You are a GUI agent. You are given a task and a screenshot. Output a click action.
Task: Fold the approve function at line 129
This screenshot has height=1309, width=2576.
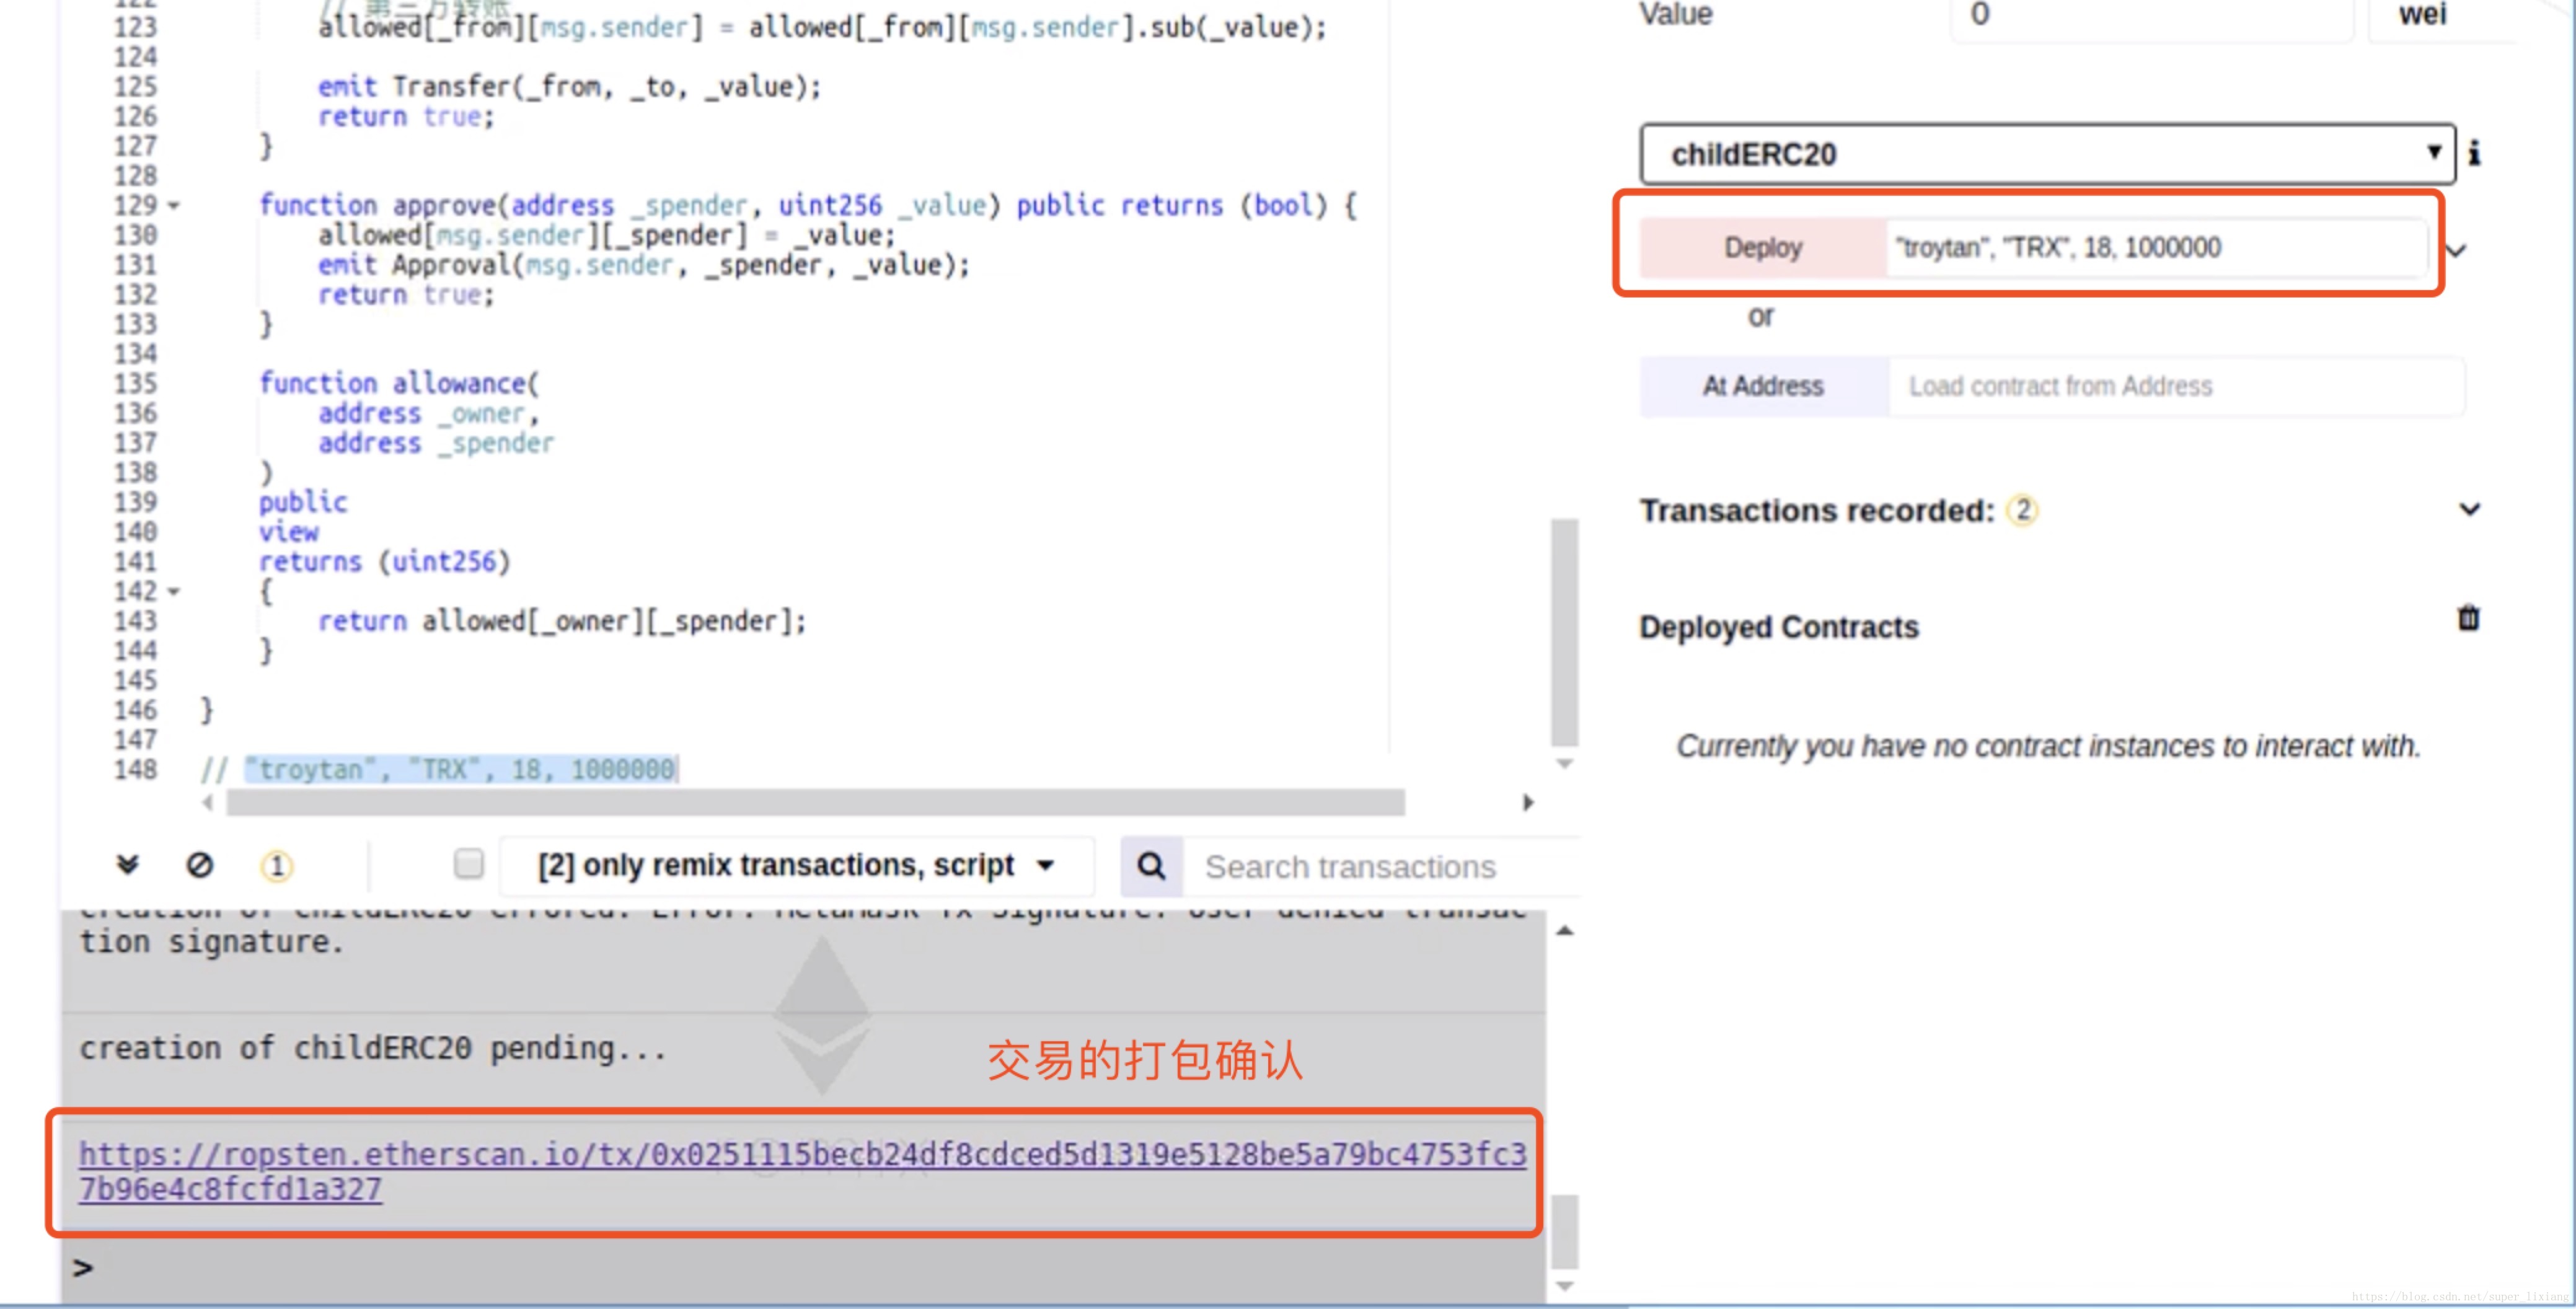coord(173,205)
